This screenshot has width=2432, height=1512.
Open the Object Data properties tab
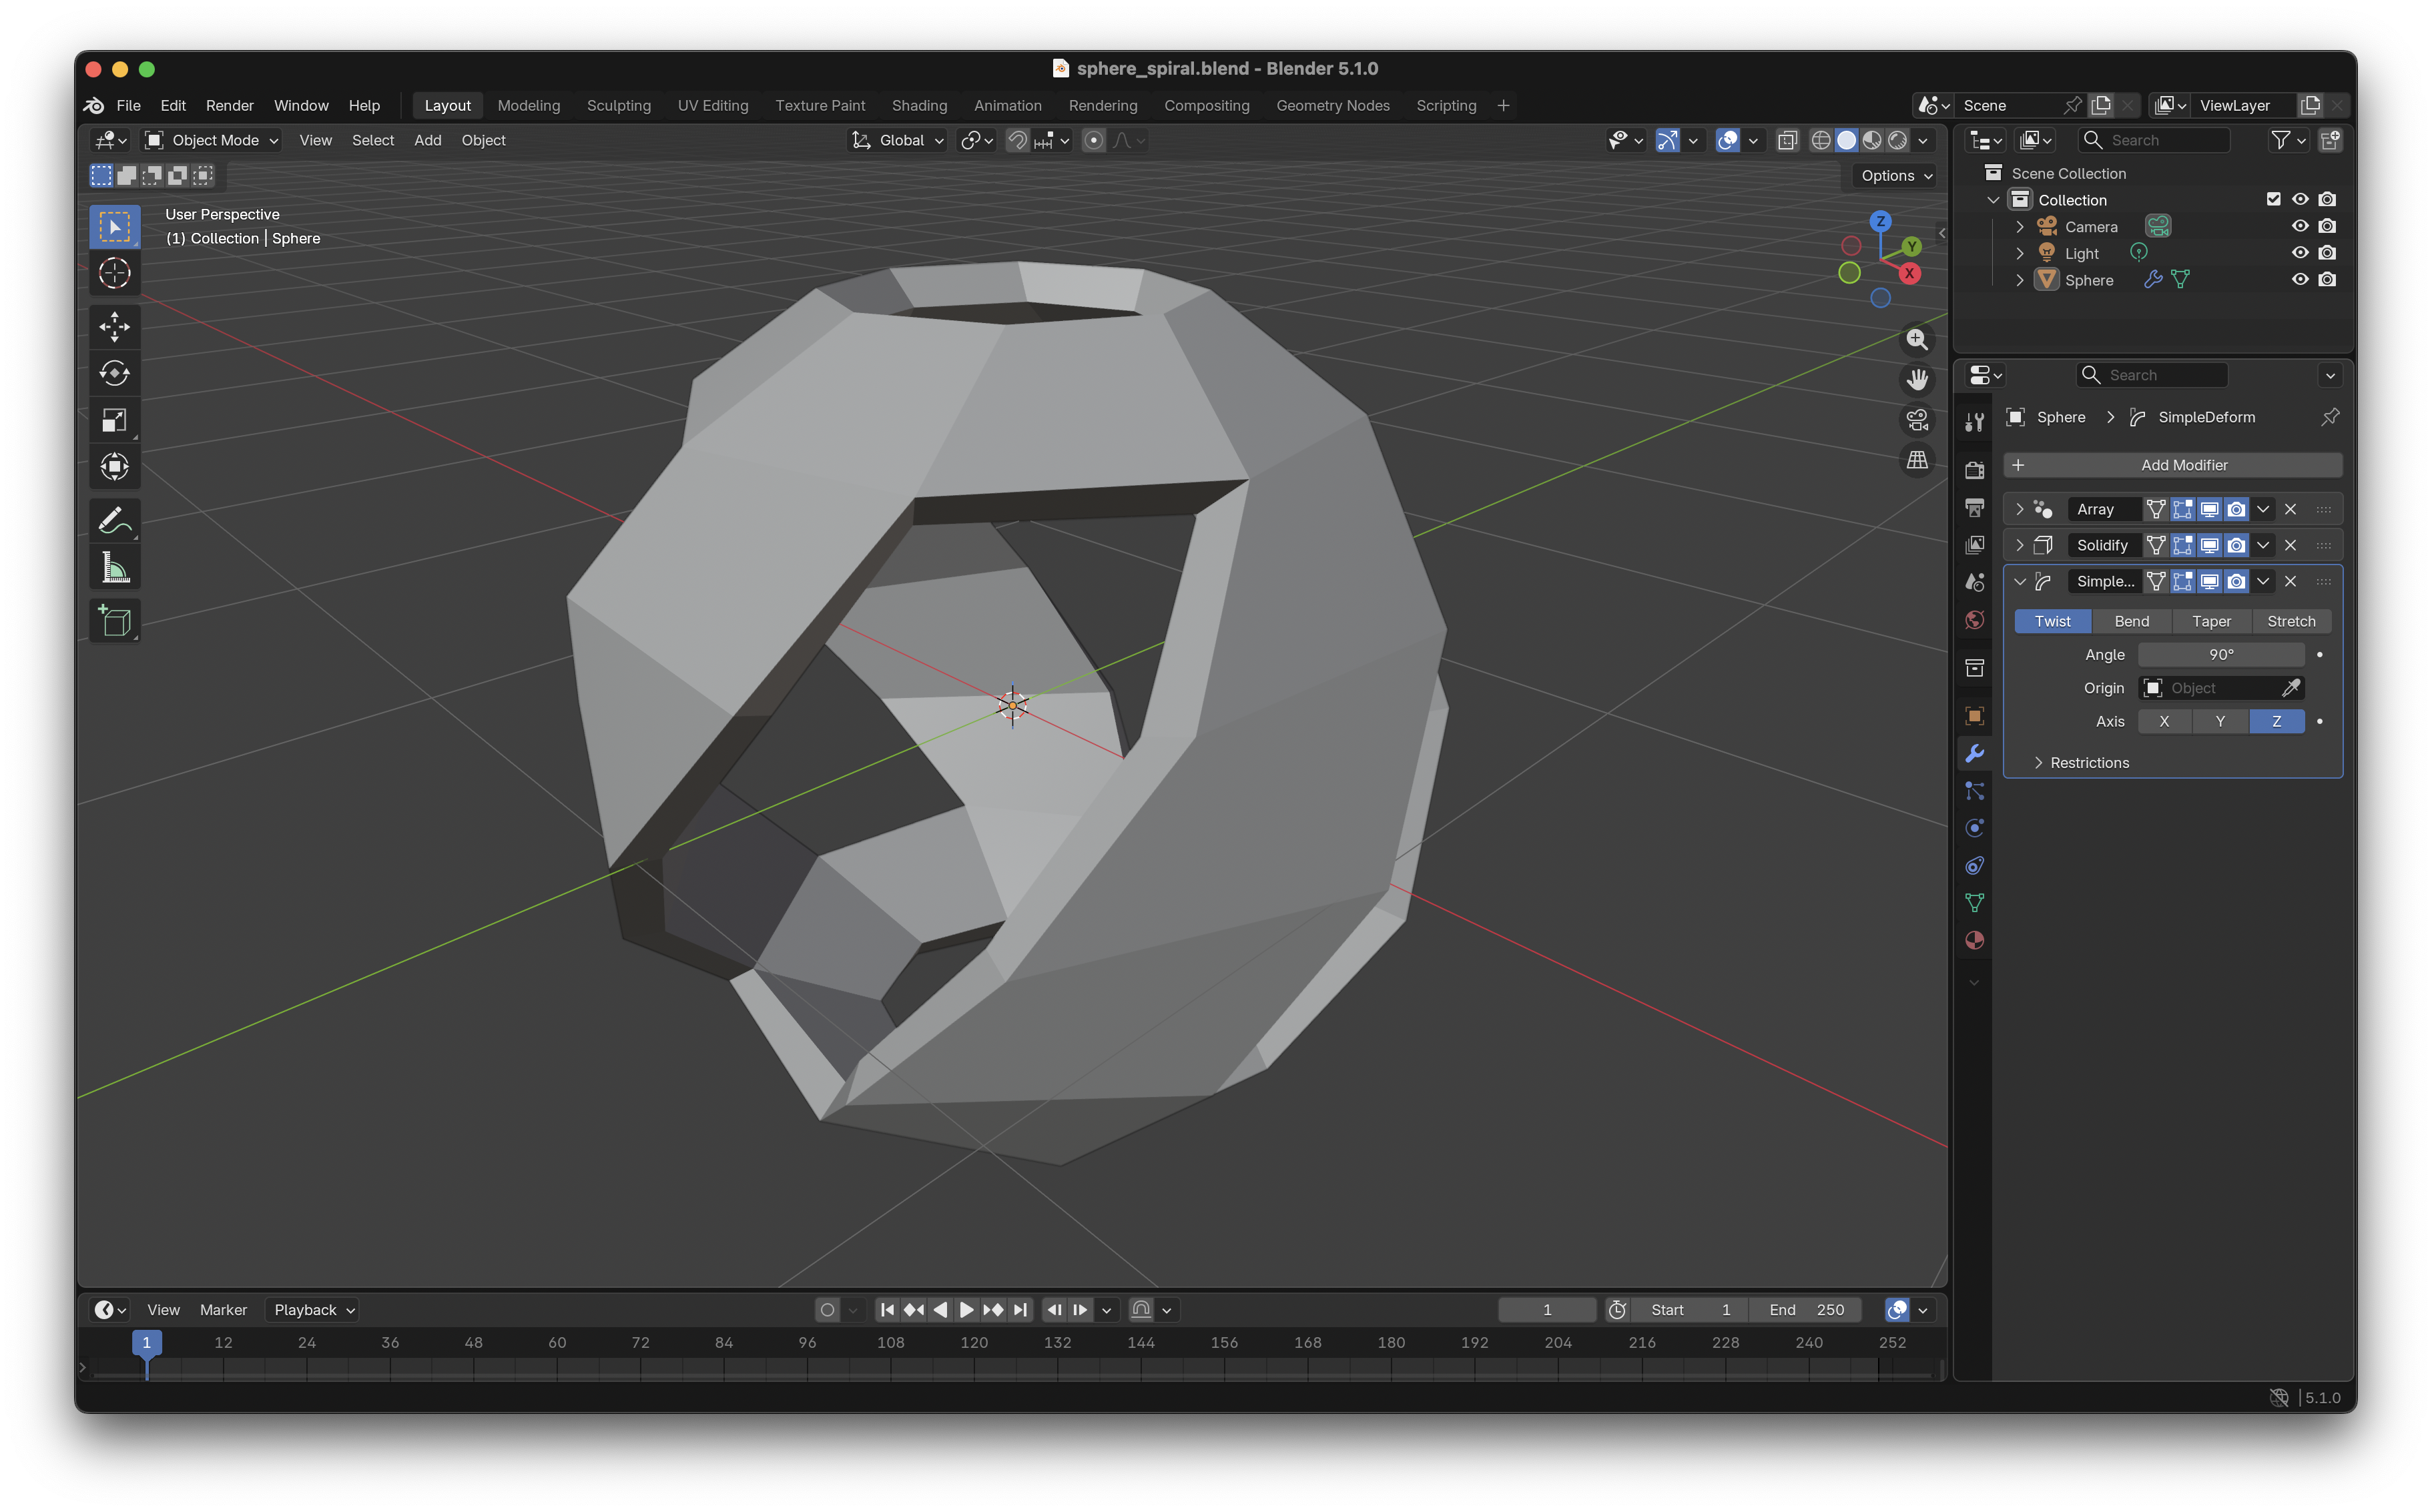click(x=1974, y=903)
